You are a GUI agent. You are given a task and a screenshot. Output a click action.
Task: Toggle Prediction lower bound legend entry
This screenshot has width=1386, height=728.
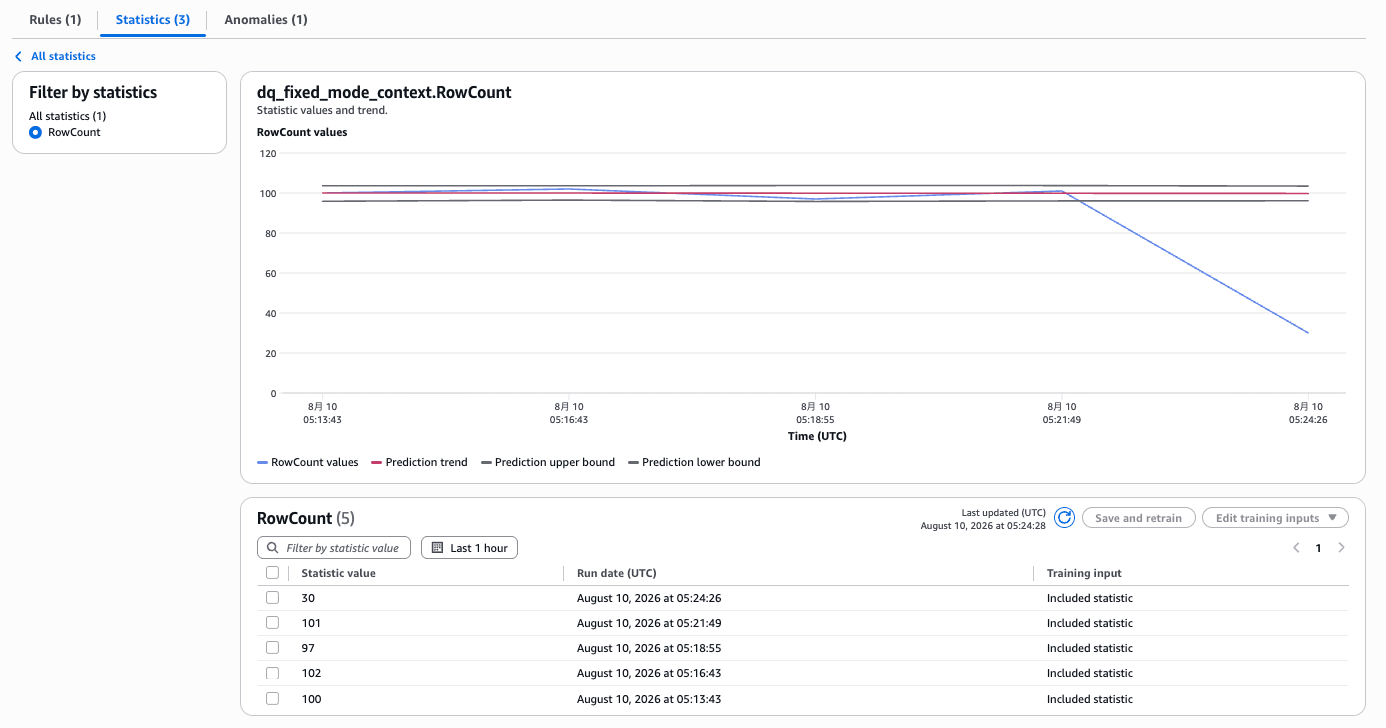694,462
